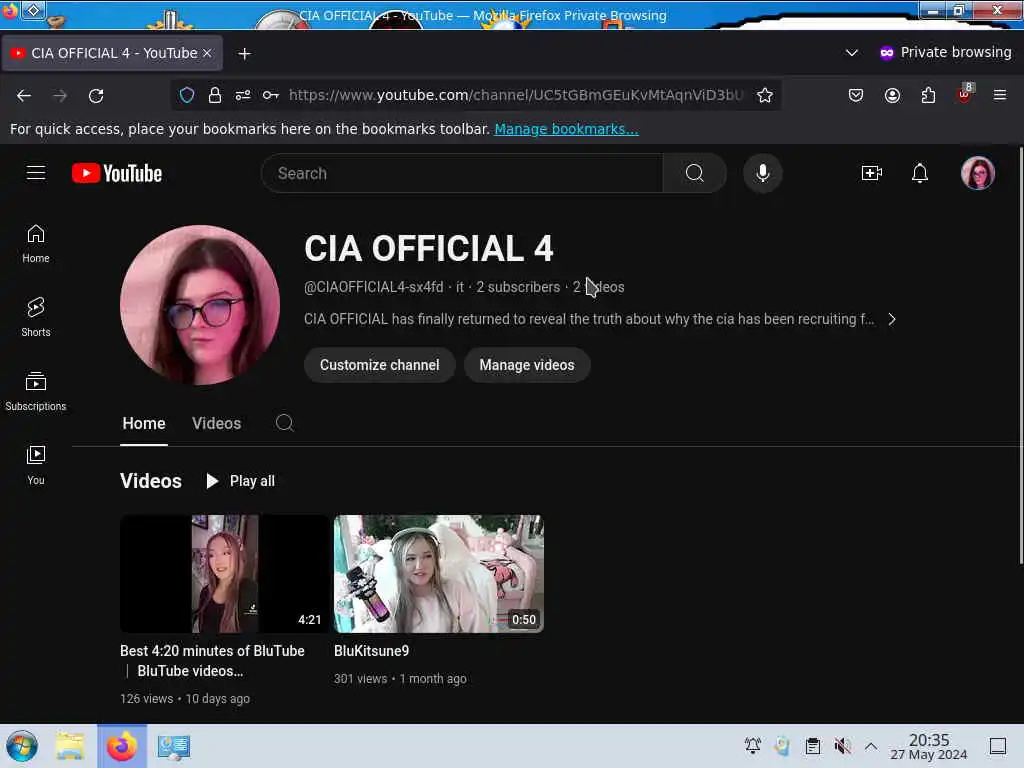Click the 301 views text
The image size is (1024, 768).
pyautogui.click(x=360, y=679)
